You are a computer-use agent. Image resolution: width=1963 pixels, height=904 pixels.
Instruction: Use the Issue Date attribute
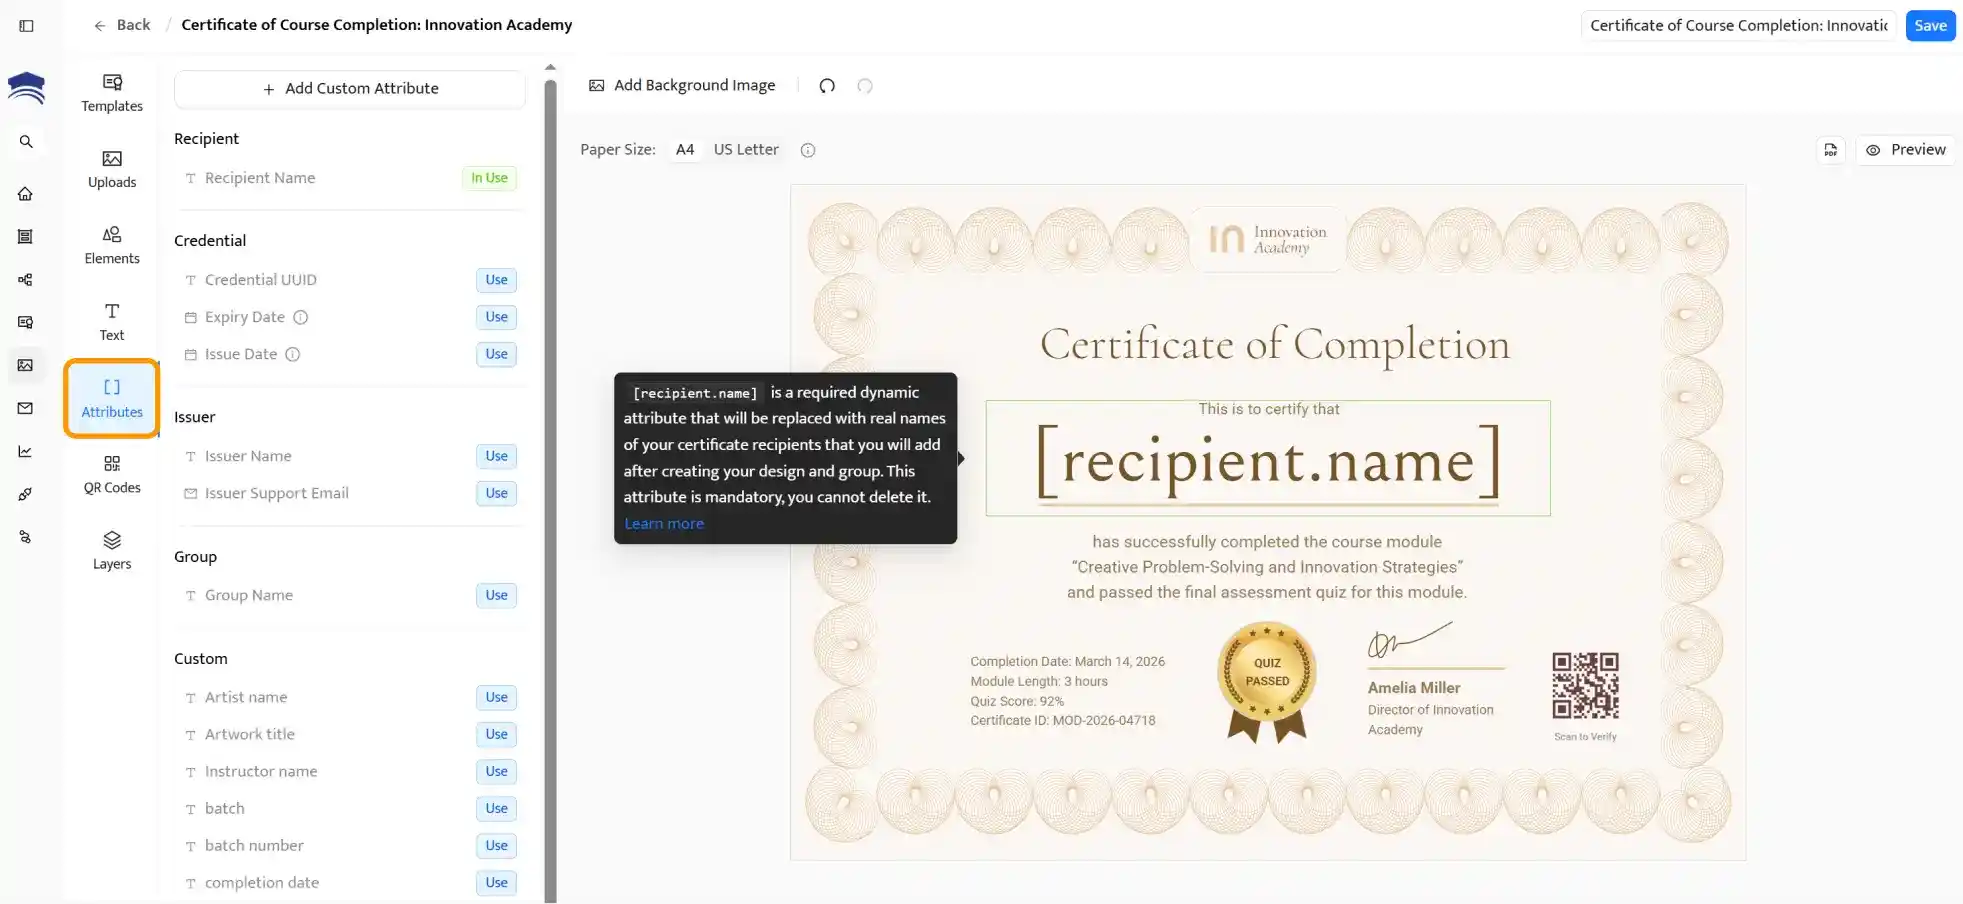[x=496, y=354]
